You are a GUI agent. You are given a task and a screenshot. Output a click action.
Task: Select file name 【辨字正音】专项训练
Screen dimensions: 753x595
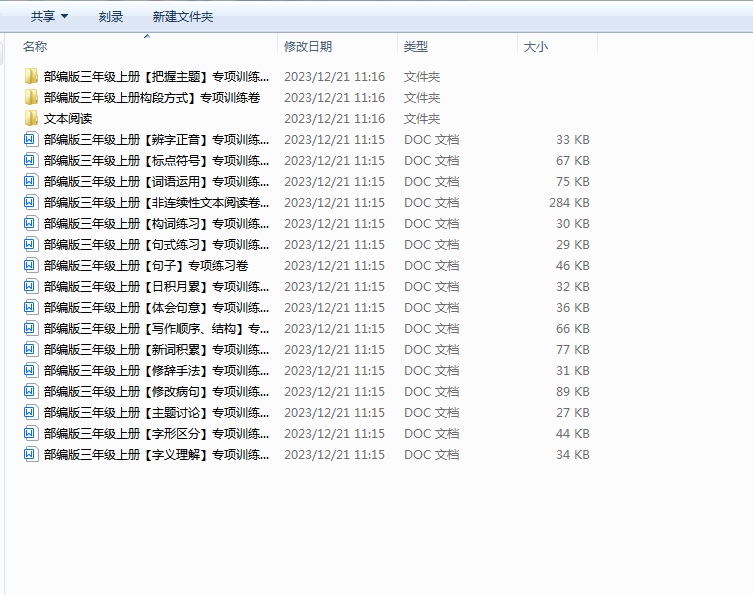pos(157,139)
